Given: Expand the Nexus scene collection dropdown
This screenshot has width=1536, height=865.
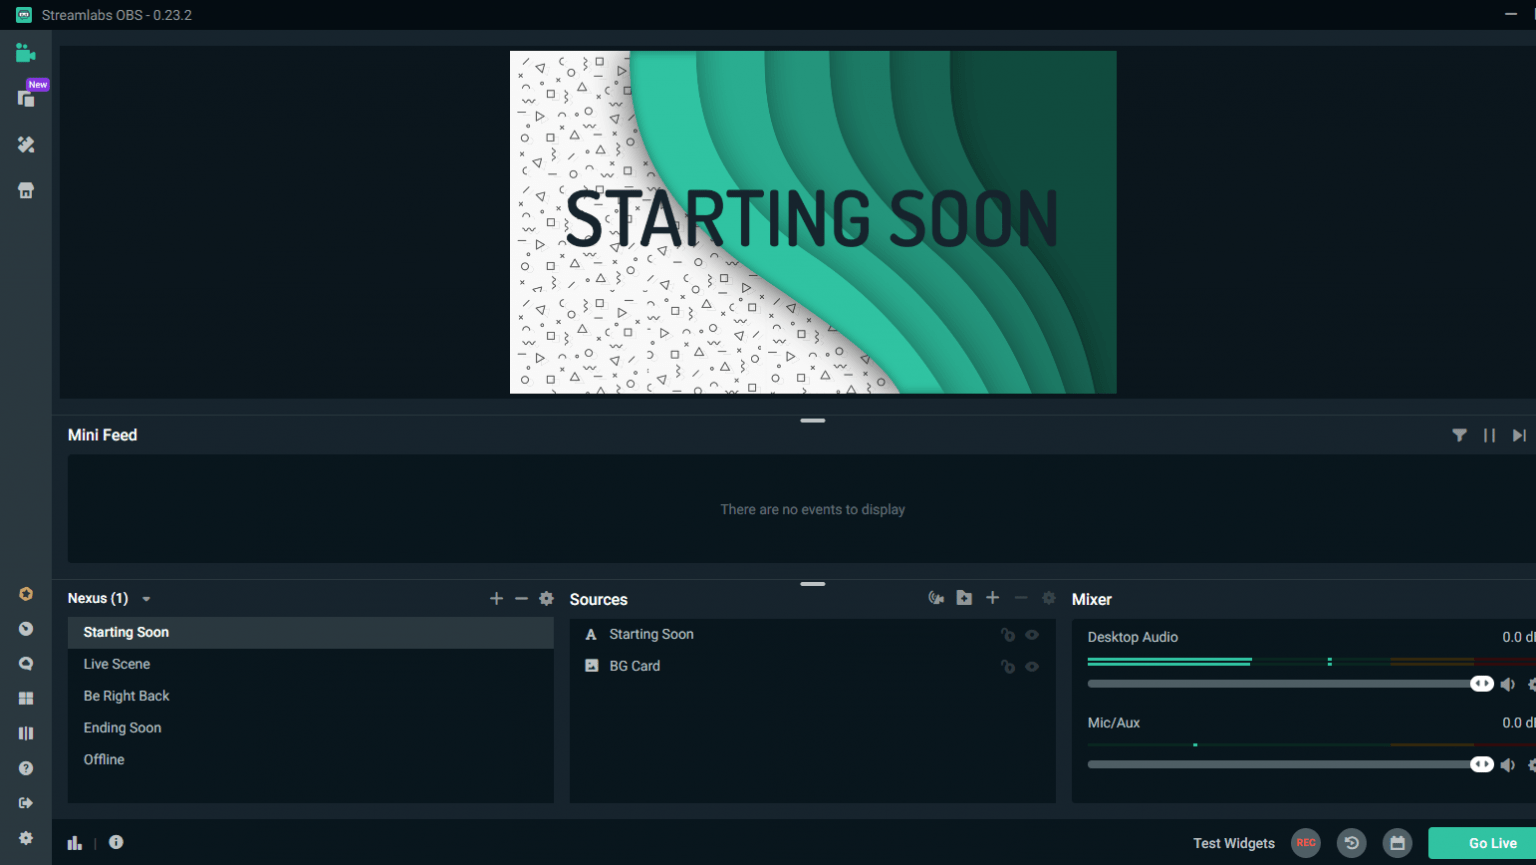Looking at the screenshot, I should 146,598.
